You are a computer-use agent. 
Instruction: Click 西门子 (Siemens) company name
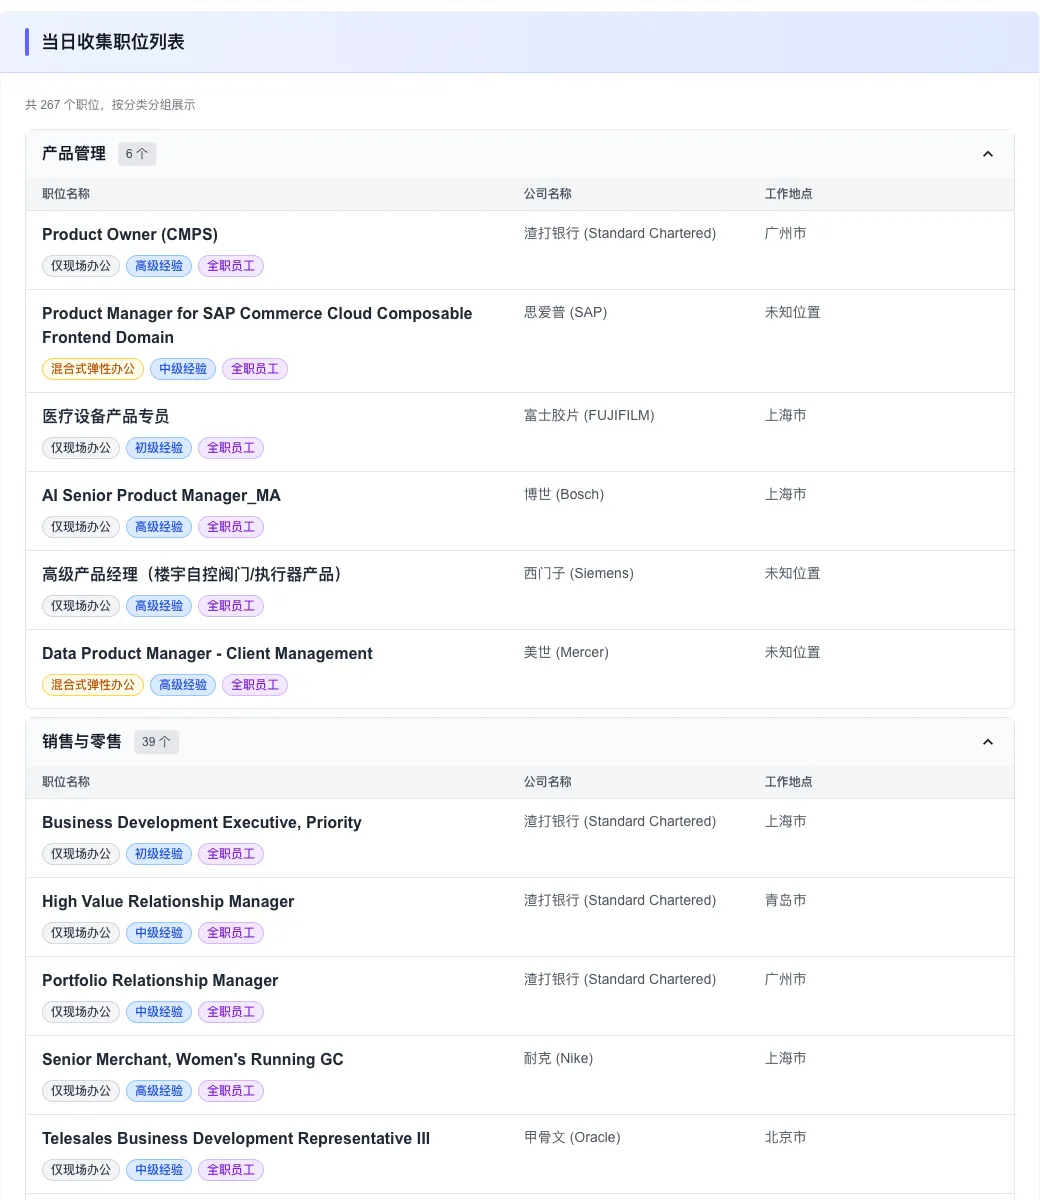[x=579, y=574]
